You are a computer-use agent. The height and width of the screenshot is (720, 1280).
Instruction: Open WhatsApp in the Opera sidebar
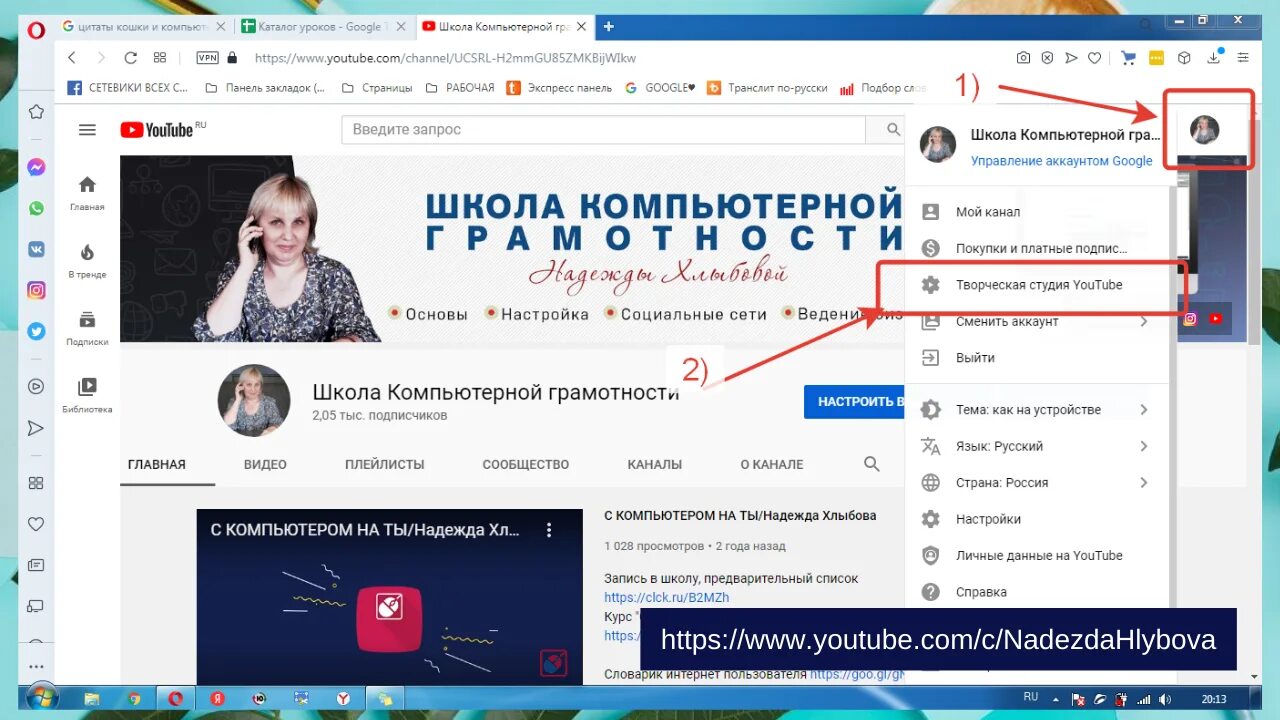[36, 208]
